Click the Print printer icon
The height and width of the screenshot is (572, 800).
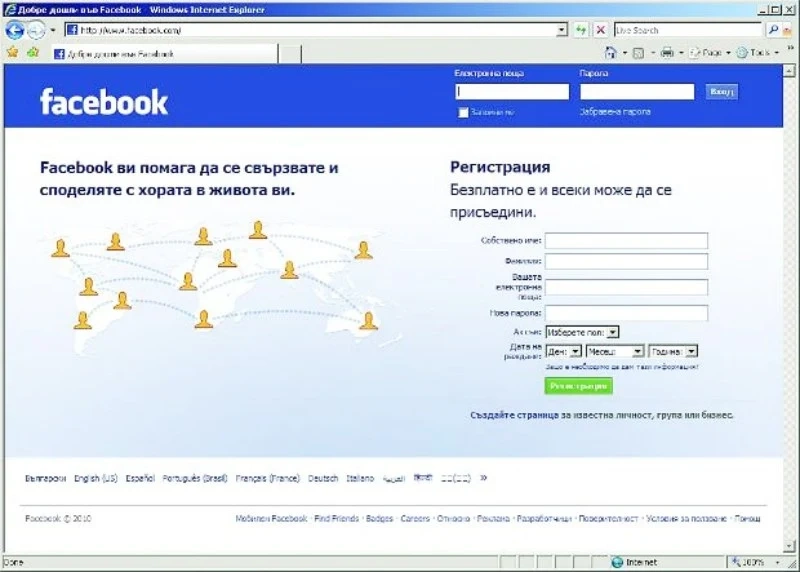click(667, 53)
